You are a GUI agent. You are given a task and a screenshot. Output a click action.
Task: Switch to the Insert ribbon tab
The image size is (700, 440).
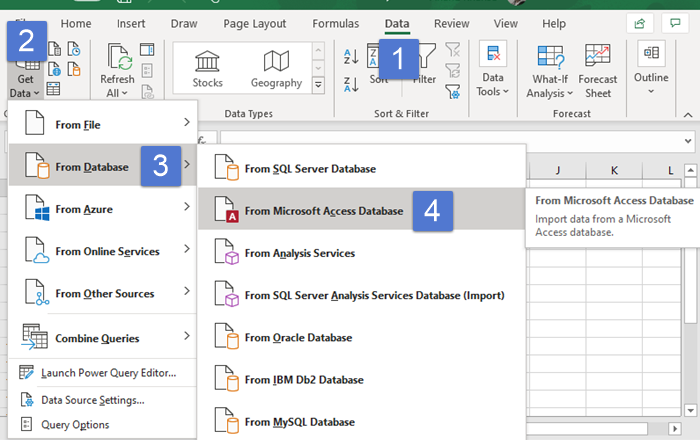pos(131,24)
